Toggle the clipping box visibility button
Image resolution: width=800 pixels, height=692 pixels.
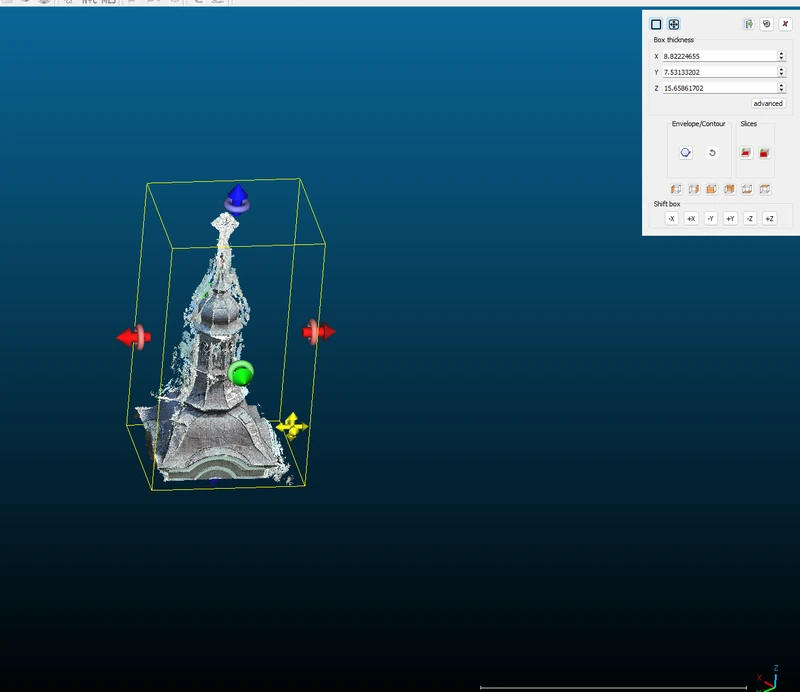(656, 24)
